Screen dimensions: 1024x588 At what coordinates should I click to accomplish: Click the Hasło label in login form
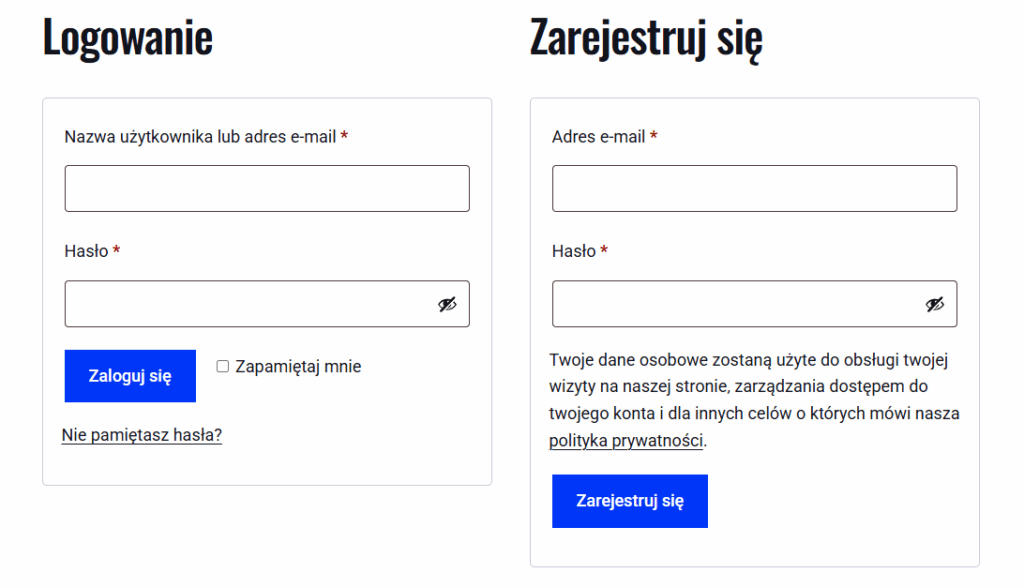pos(86,252)
